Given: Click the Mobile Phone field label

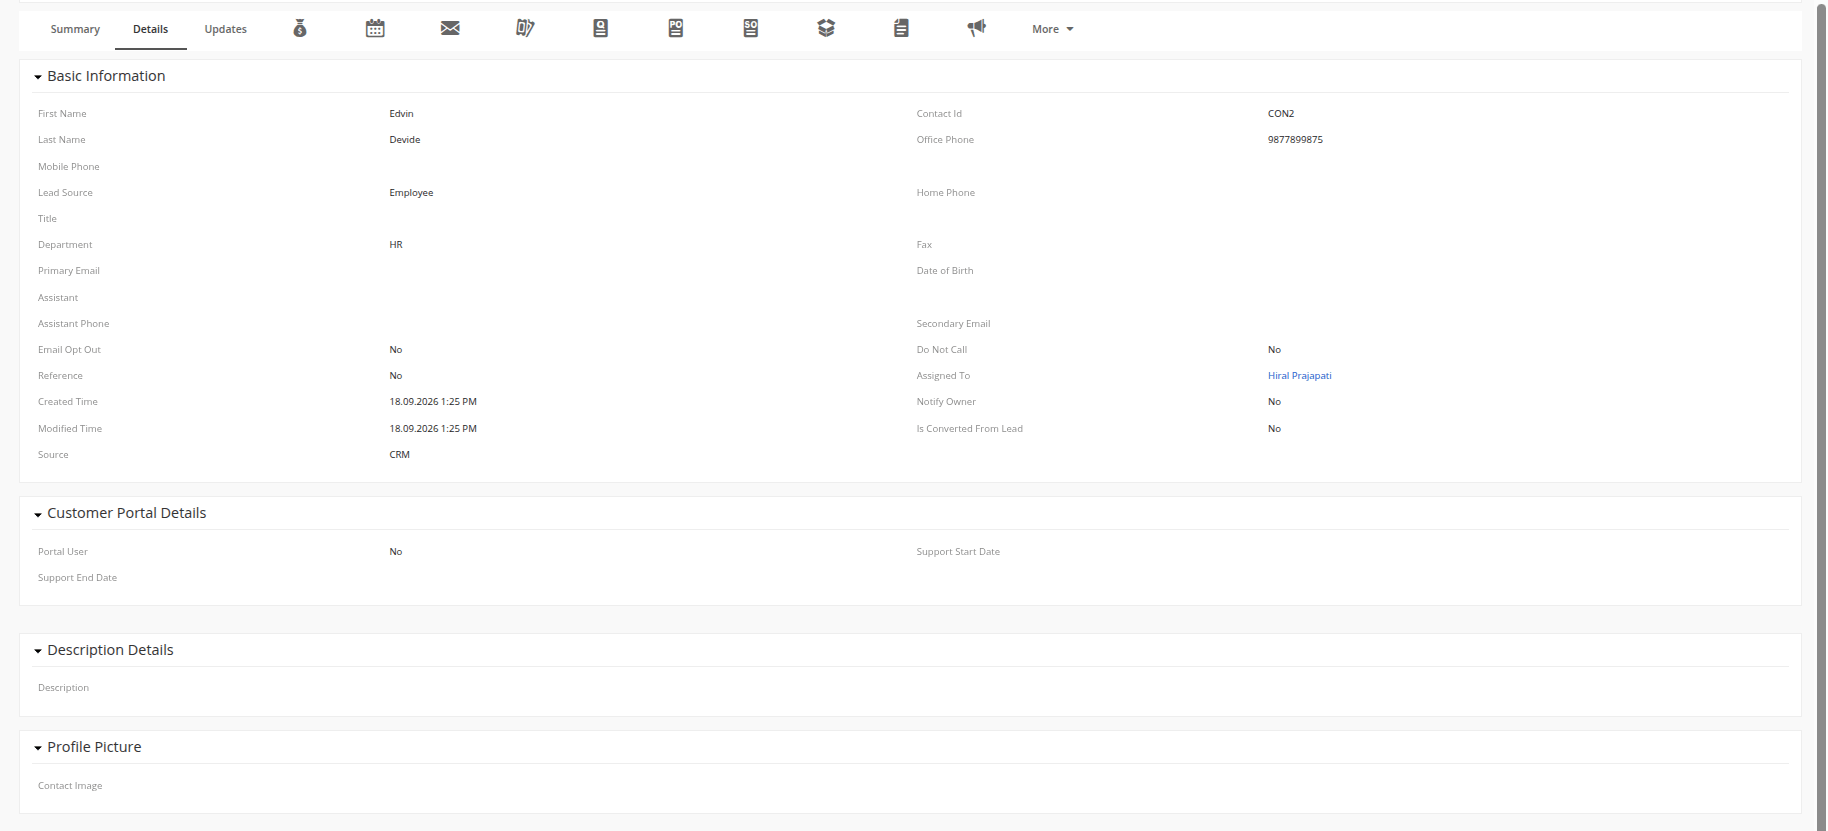Looking at the screenshot, I should coord(69,167).
